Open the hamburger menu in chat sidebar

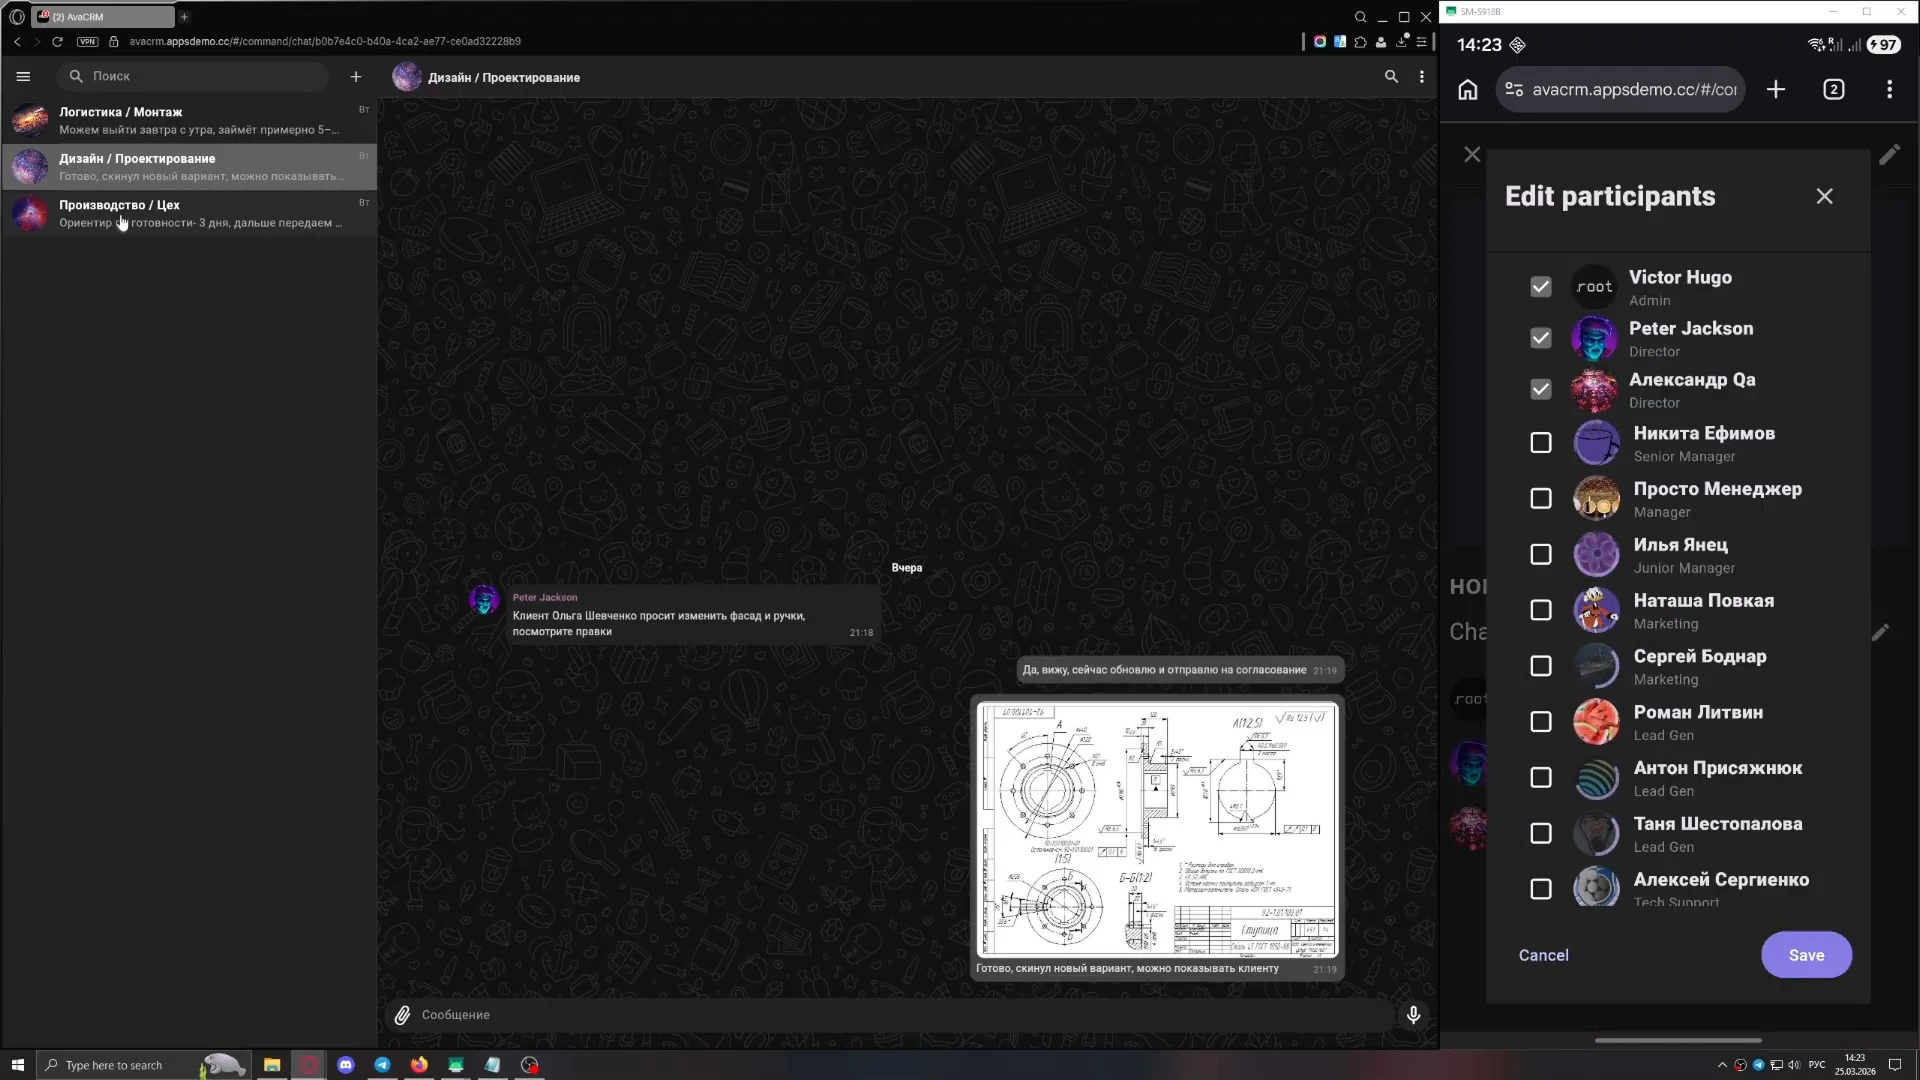(24, 76)
